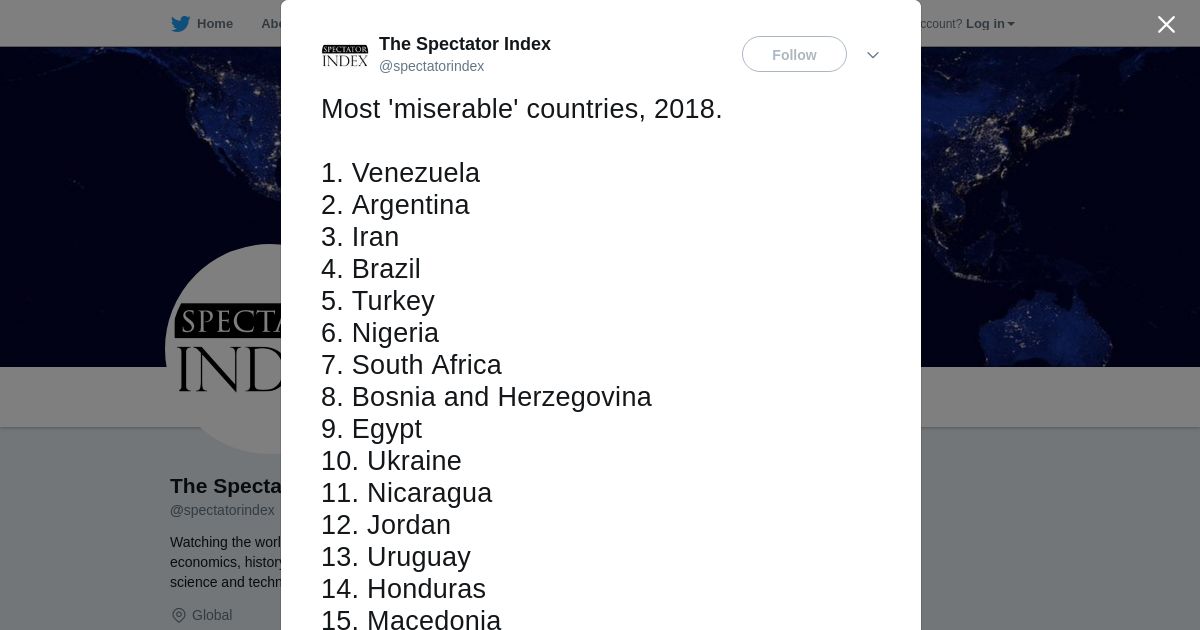
Task: Click the Twitter bird logo
Action: click(180, 24)
